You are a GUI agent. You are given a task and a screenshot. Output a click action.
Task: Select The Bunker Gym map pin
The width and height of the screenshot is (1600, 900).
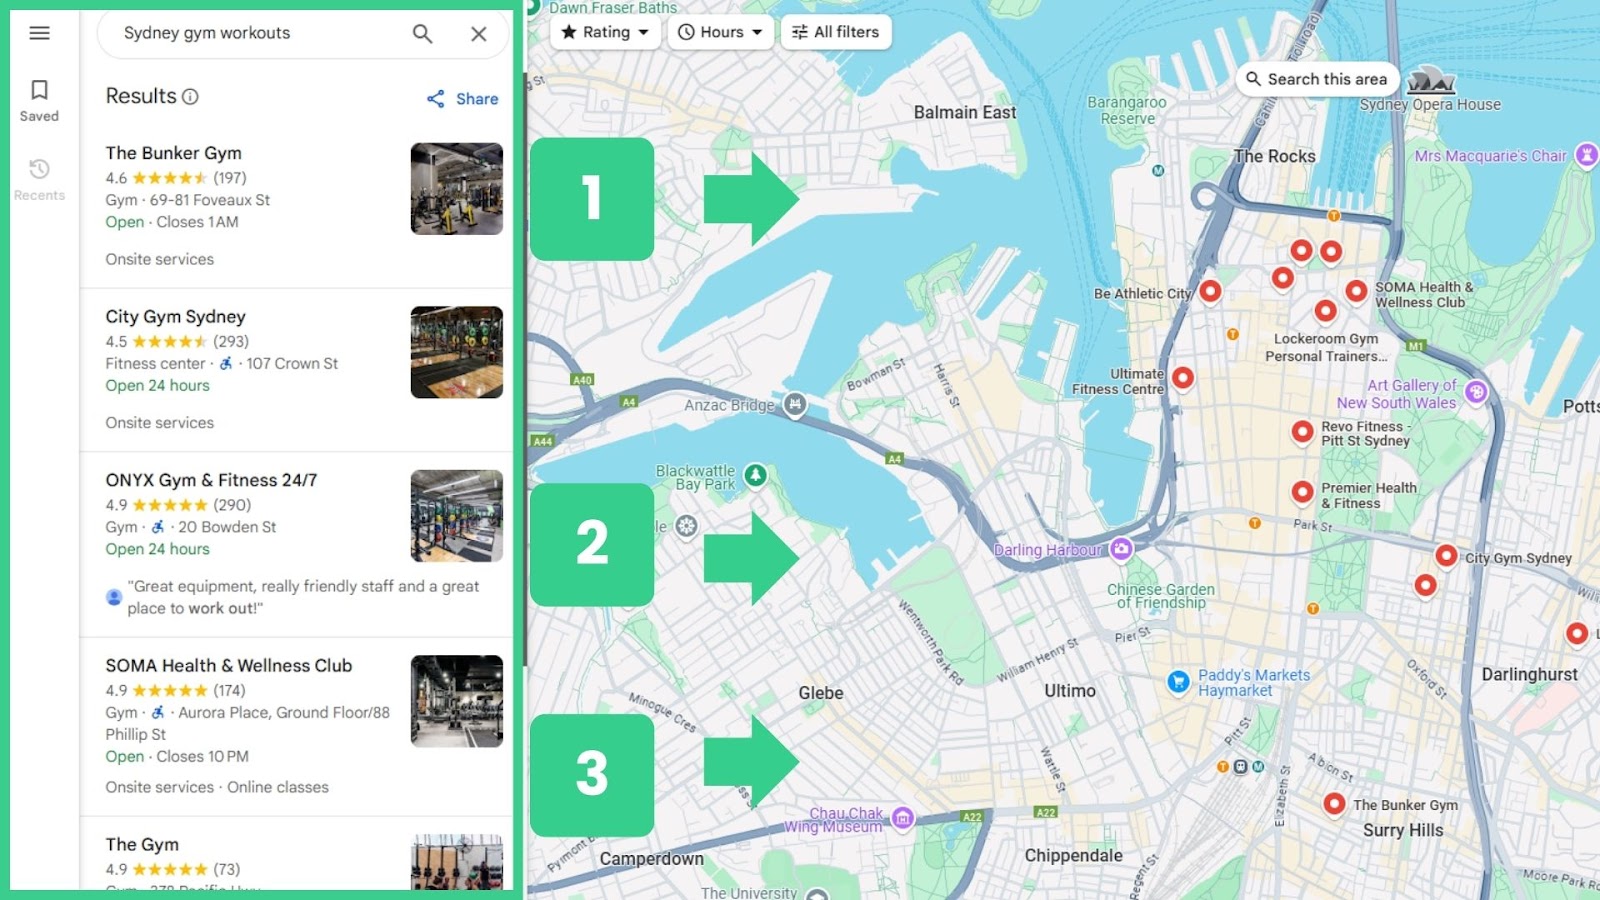(1334, 803)
